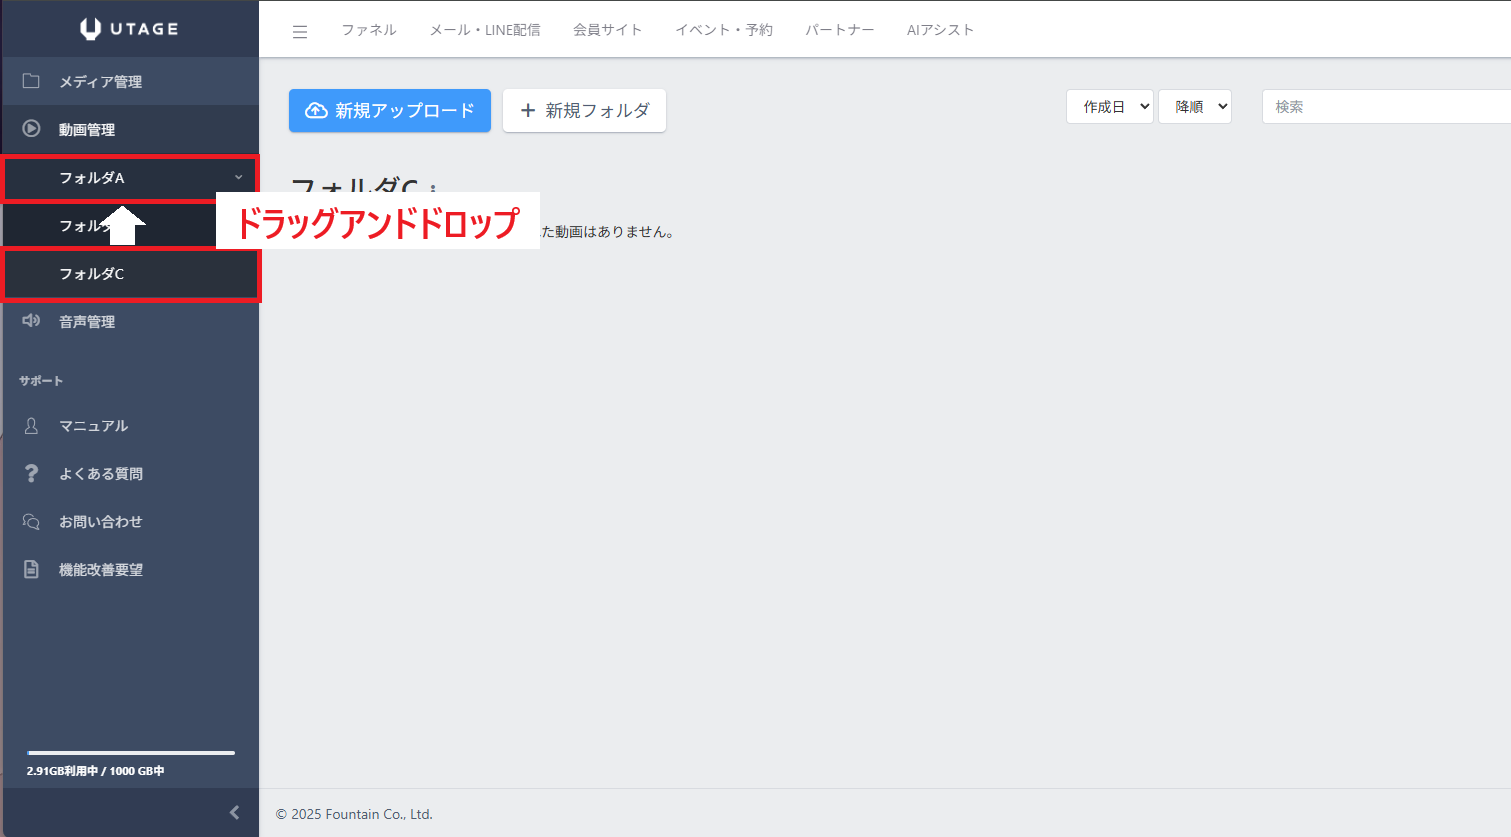Open the 作成日 sort dropdown

click(x=1109, y=107)
